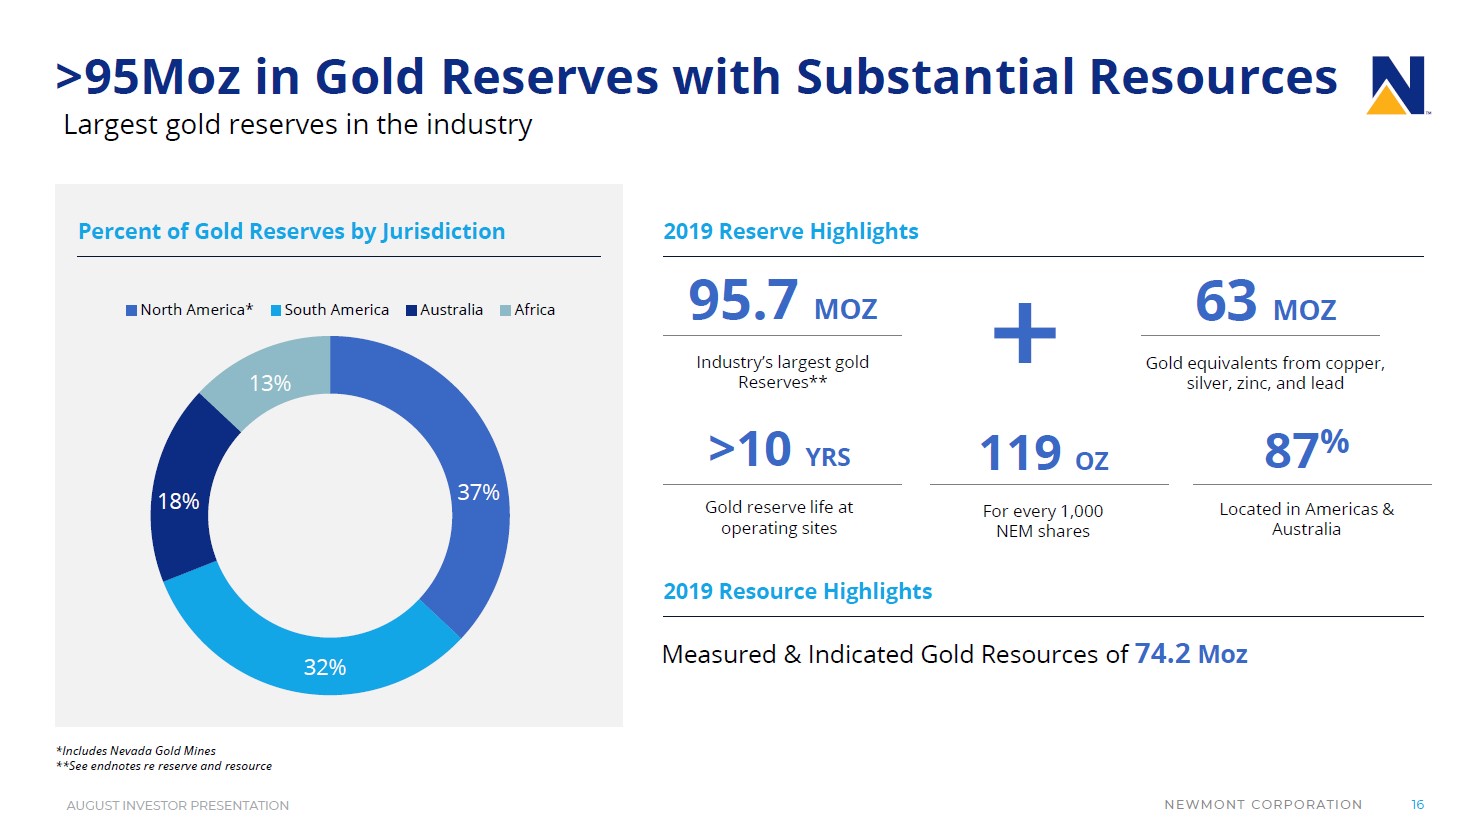Select the >10 YRS reserve life figure
1479x832 pixels.
point(779,450)
